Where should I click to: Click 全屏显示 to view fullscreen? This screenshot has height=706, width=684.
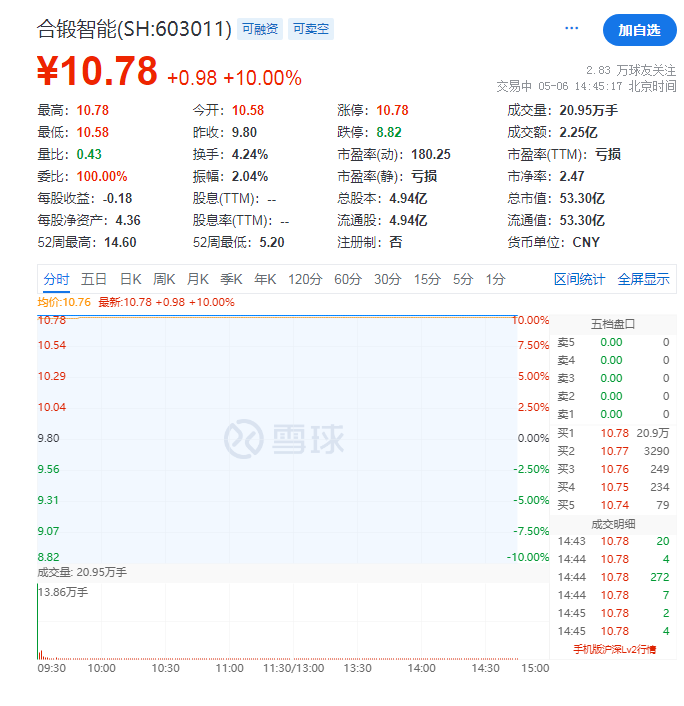643,279
